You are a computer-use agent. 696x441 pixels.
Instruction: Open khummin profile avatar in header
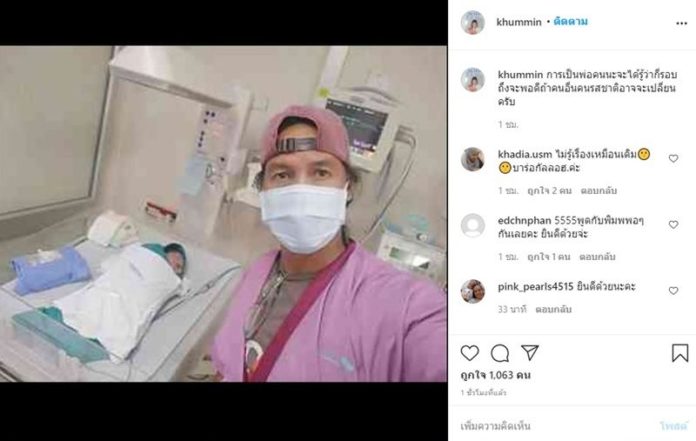[x=472, y=22]
